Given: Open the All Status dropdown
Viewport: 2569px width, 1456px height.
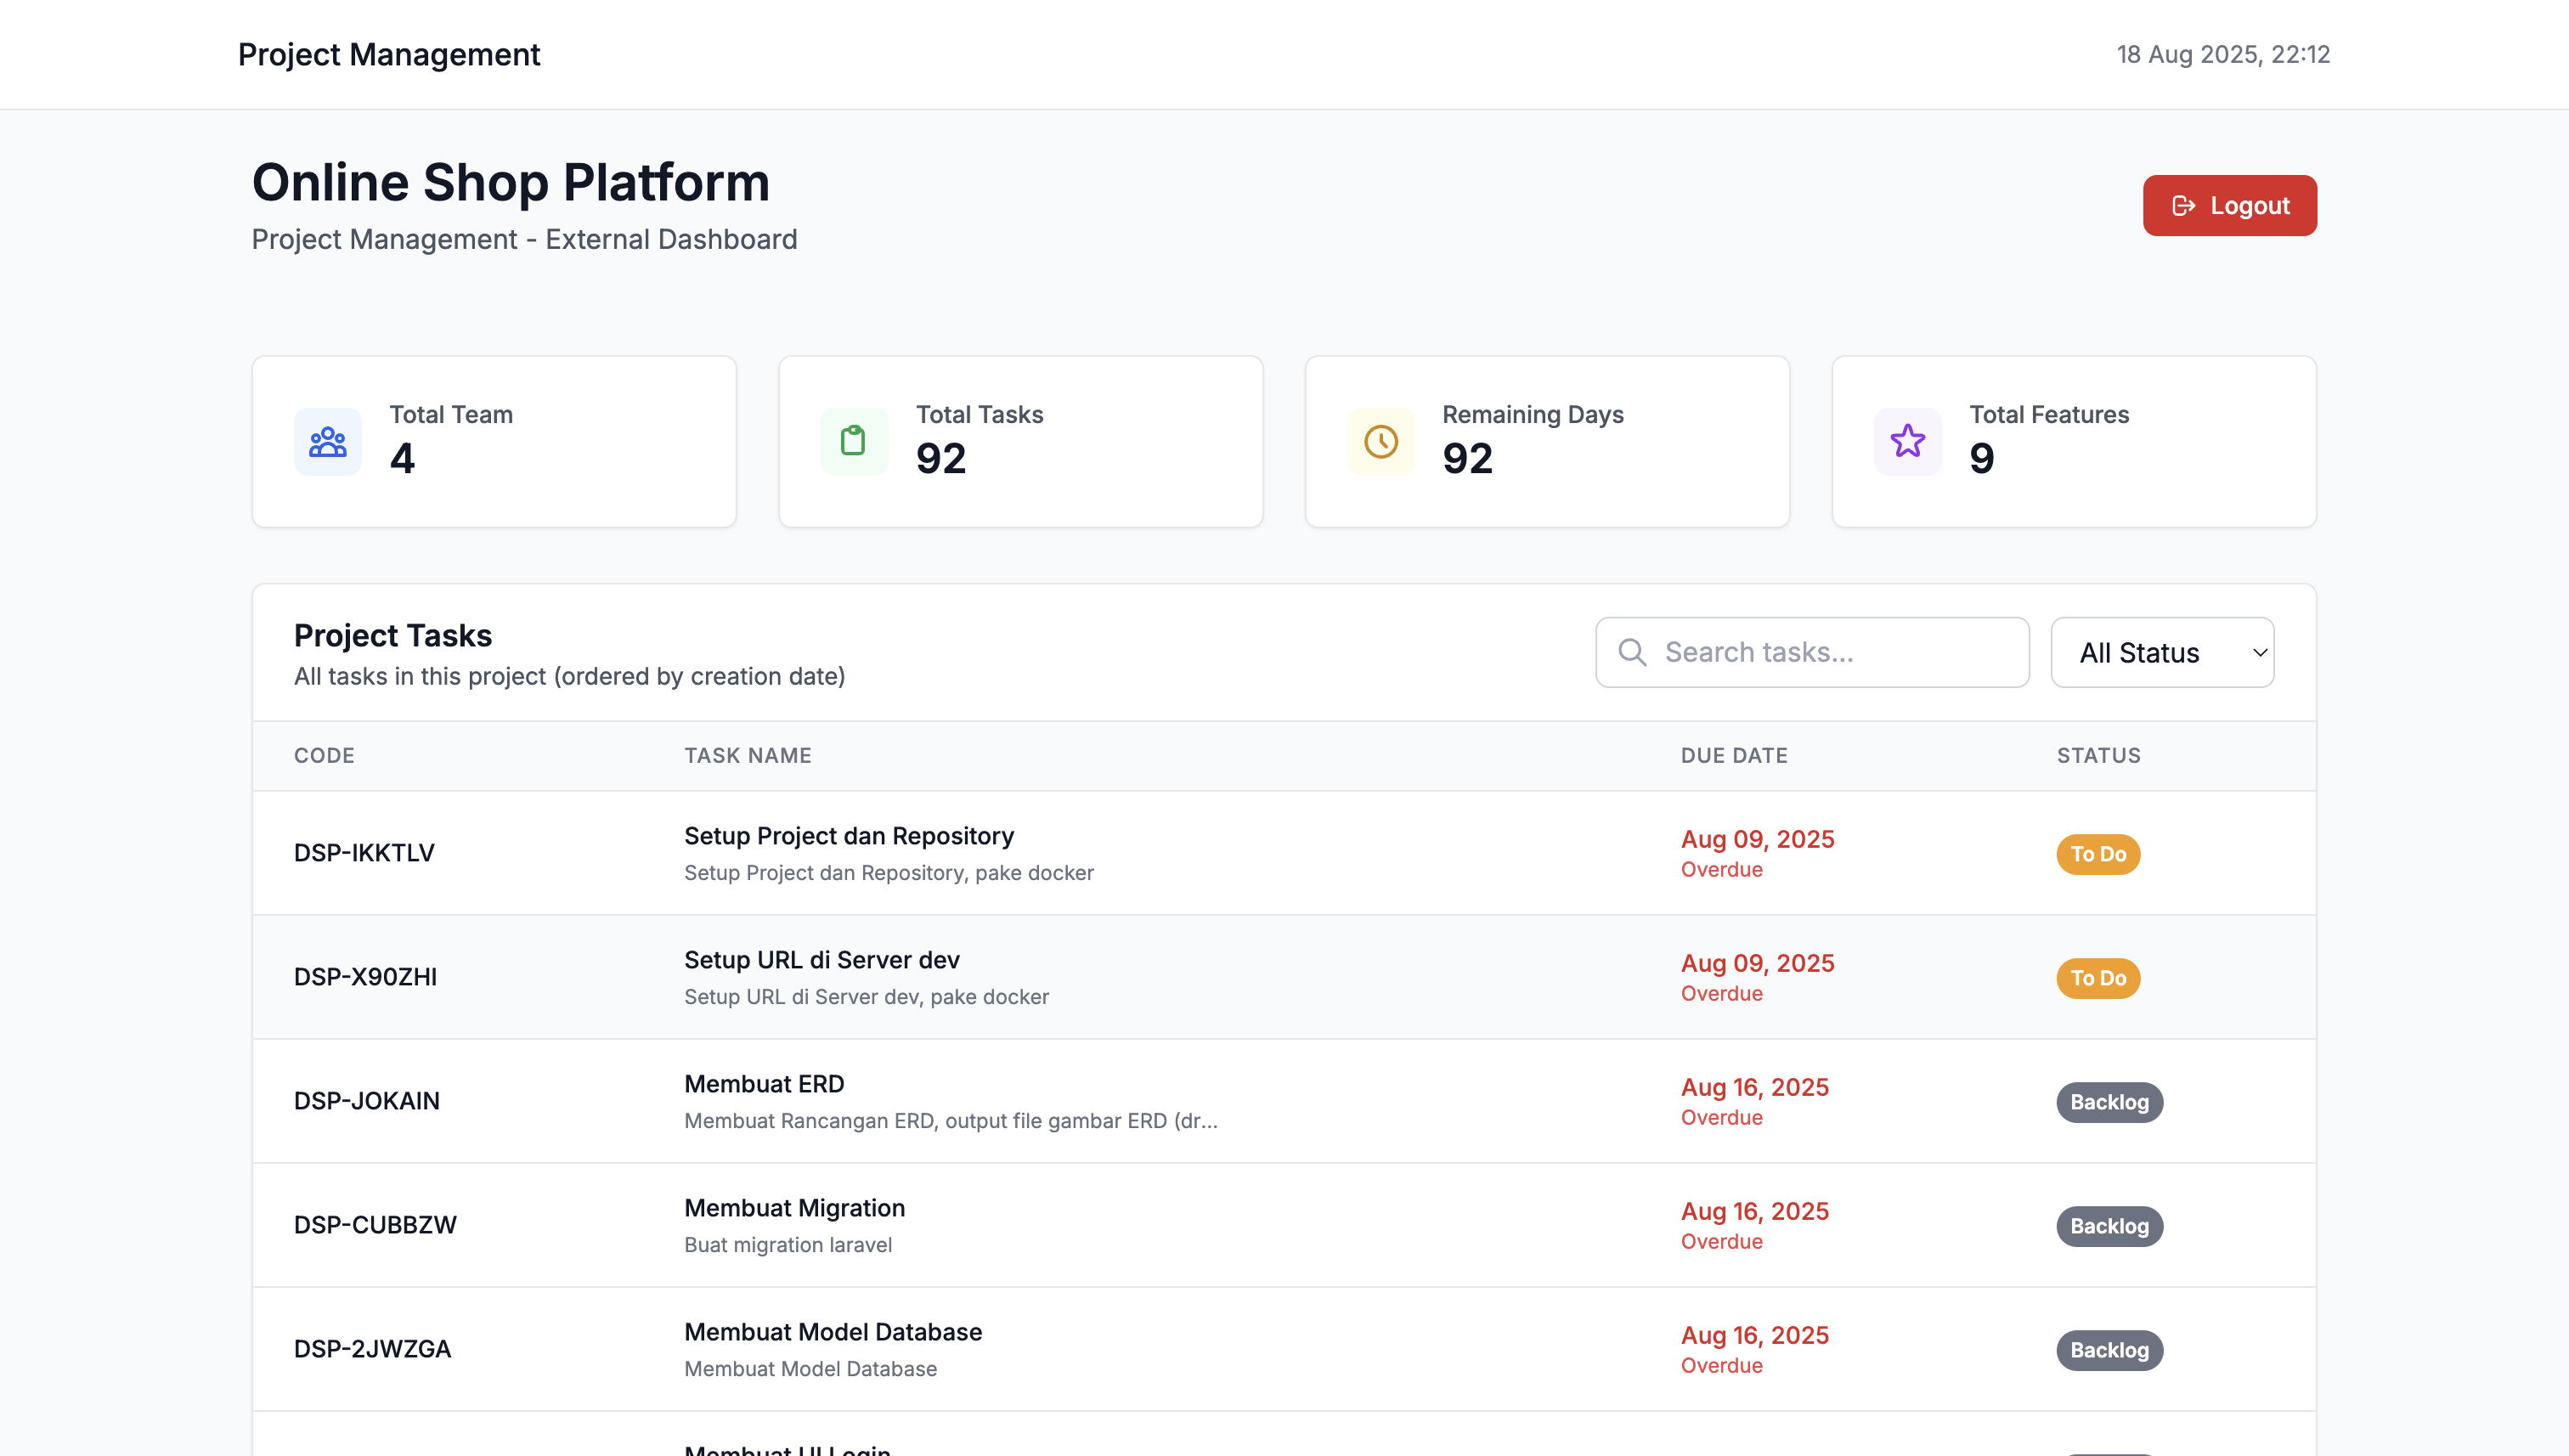Looking at the screenshot, I should [x=2160, y=652].
